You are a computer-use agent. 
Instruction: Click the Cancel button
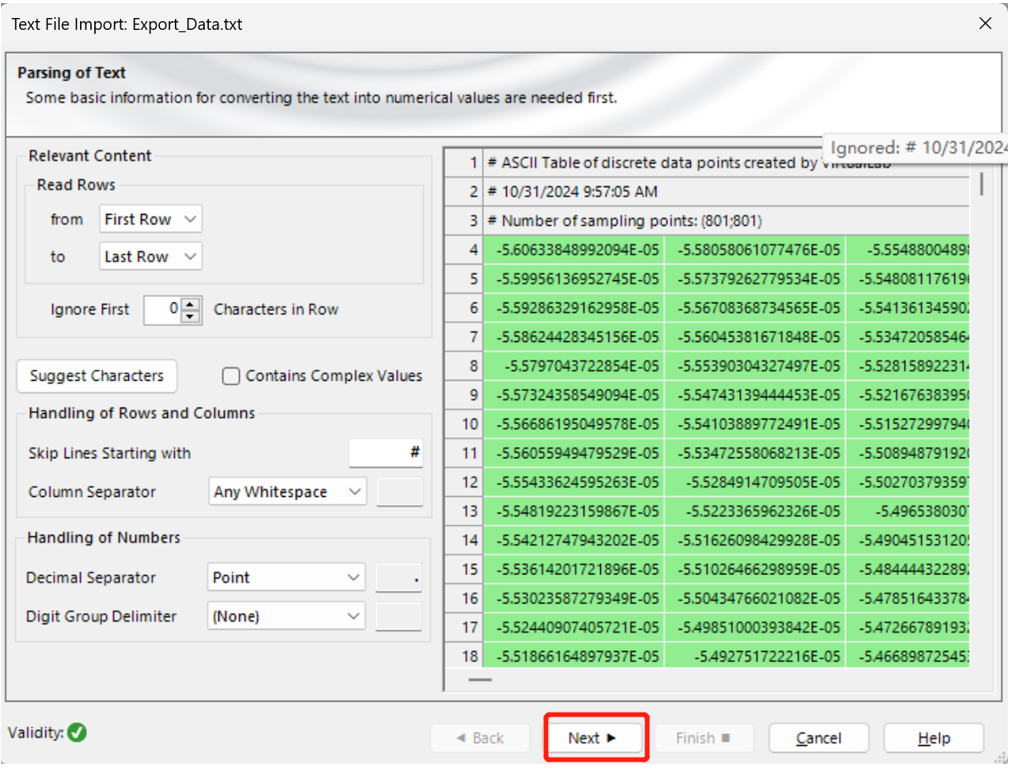coord(818,738)
